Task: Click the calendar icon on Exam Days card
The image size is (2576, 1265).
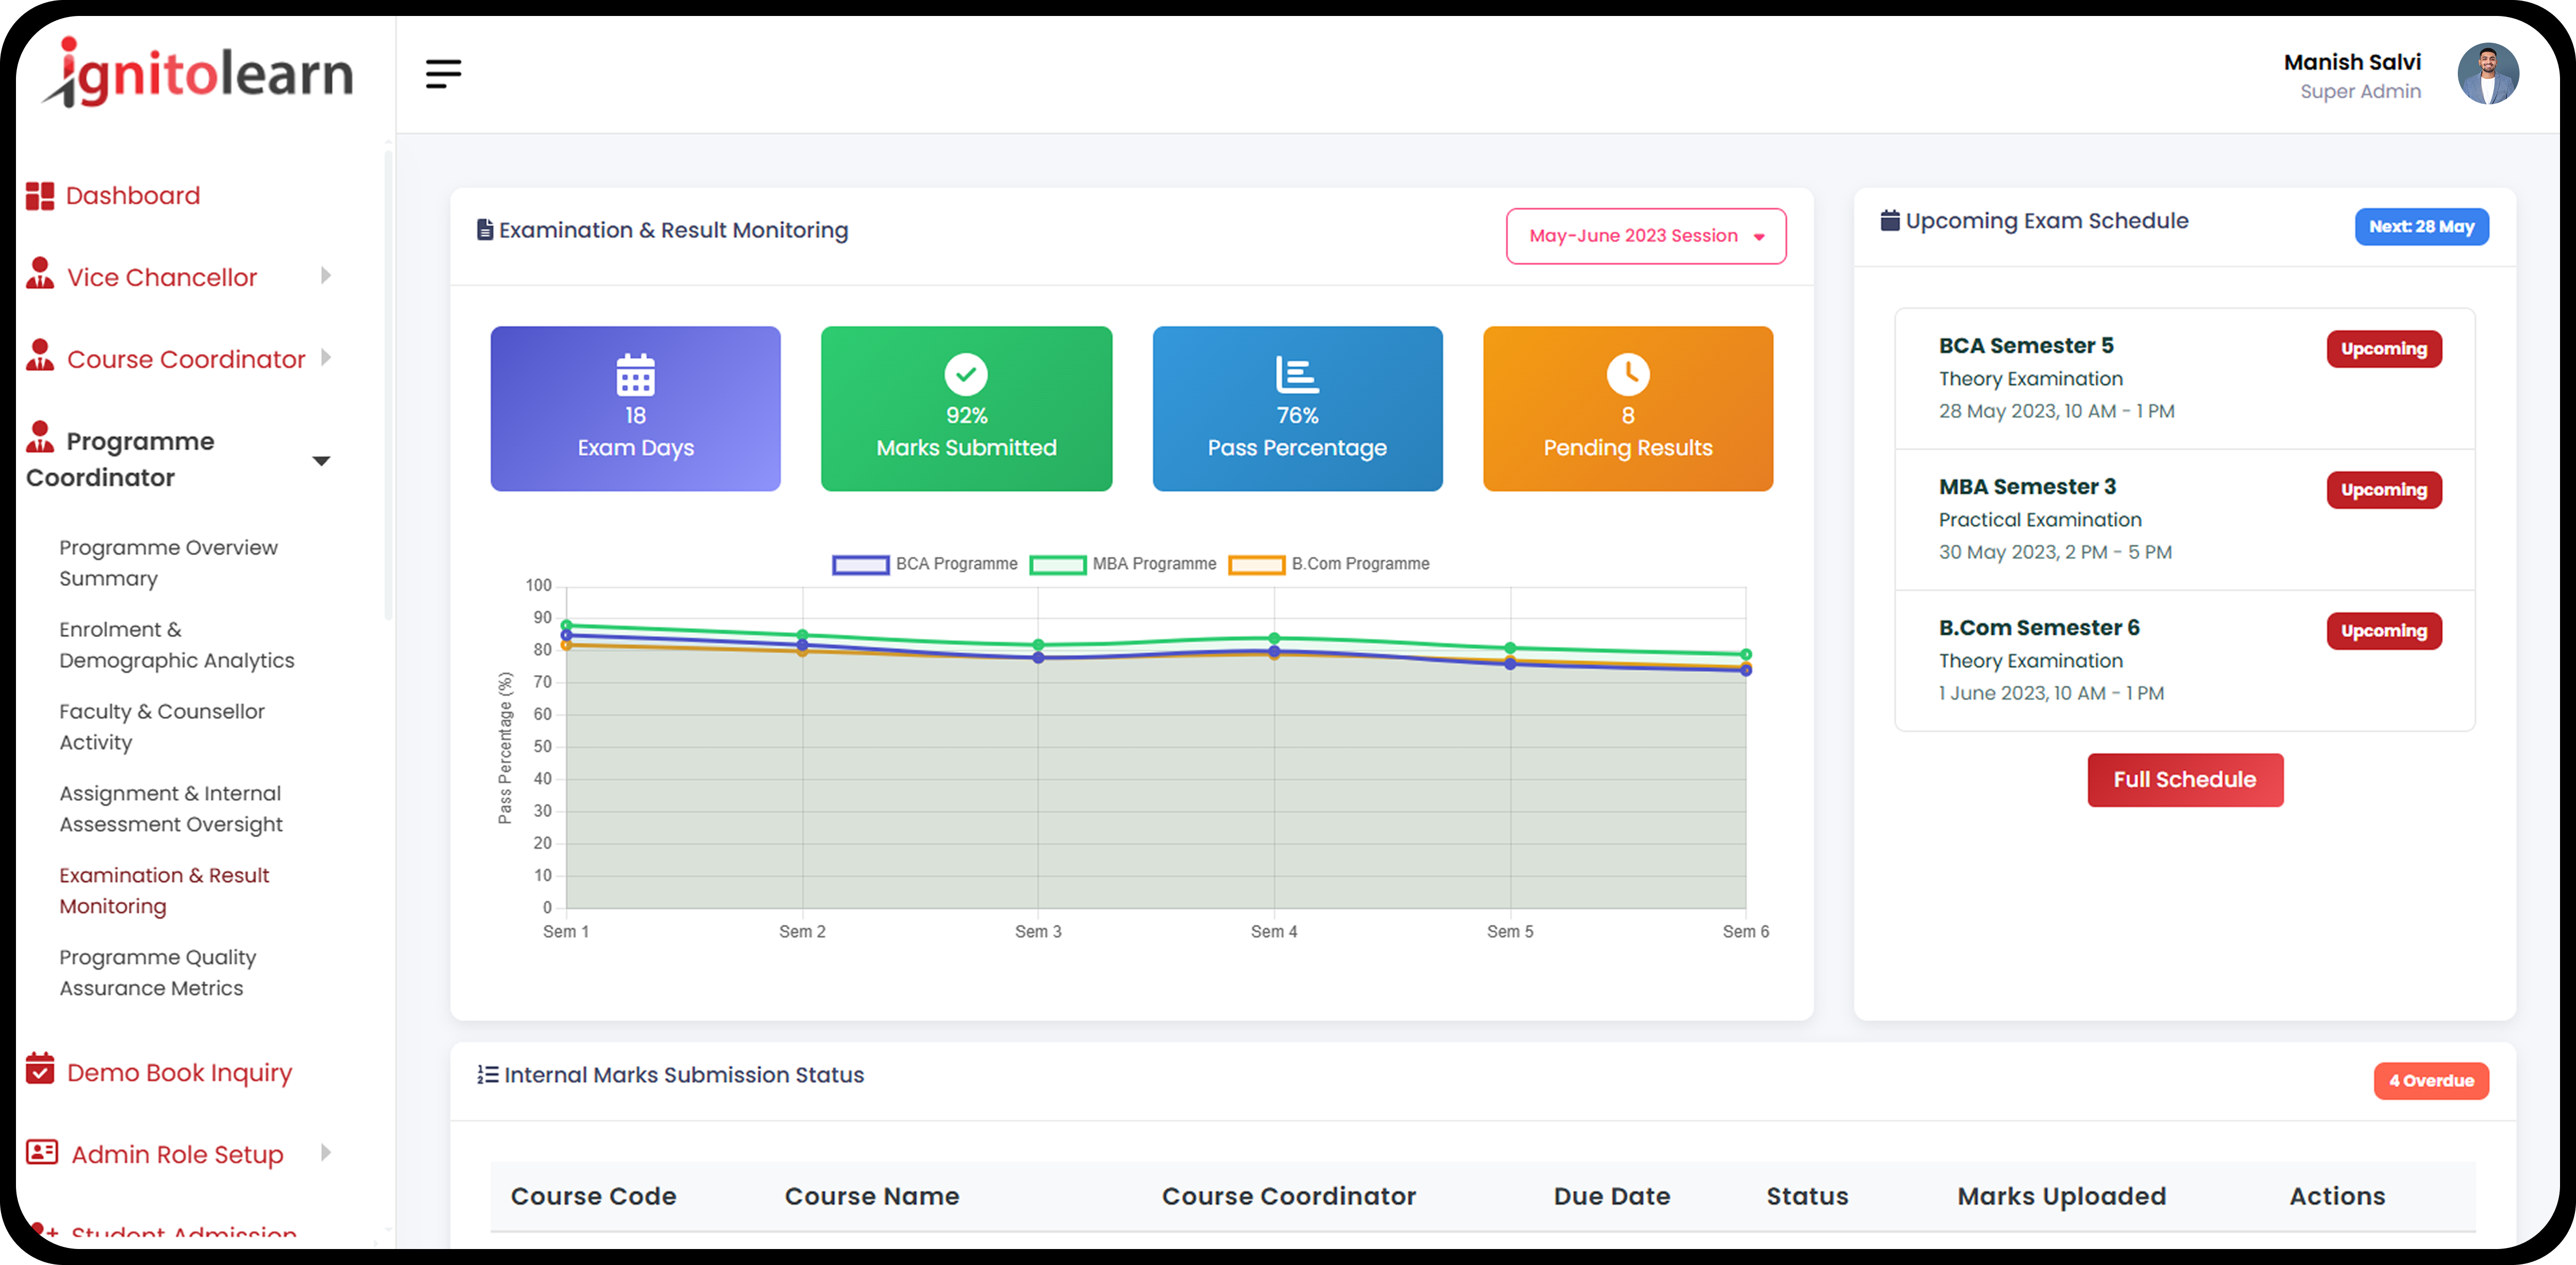Action: click(x=635, y=374)
